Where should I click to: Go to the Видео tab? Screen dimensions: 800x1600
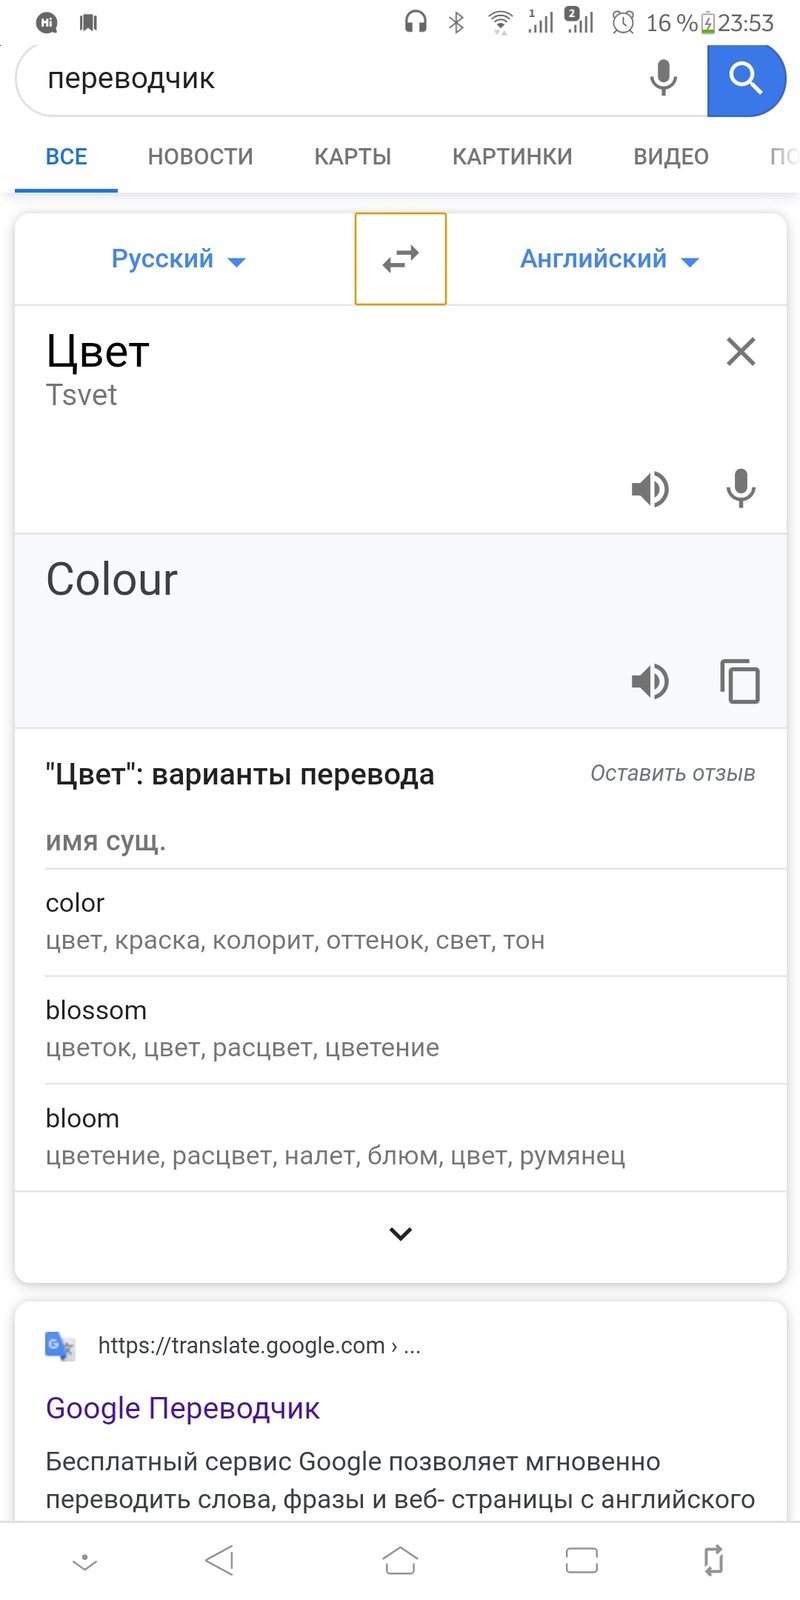[670, 157]
